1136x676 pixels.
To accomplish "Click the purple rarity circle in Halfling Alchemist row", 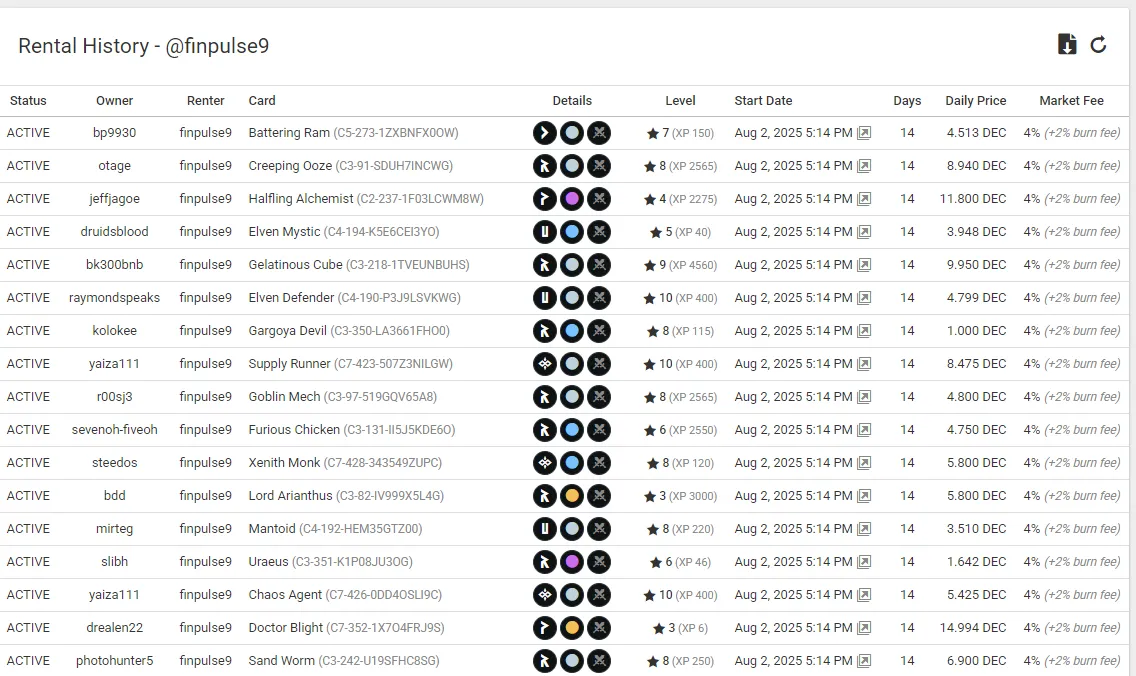I will tap(572, 199).
